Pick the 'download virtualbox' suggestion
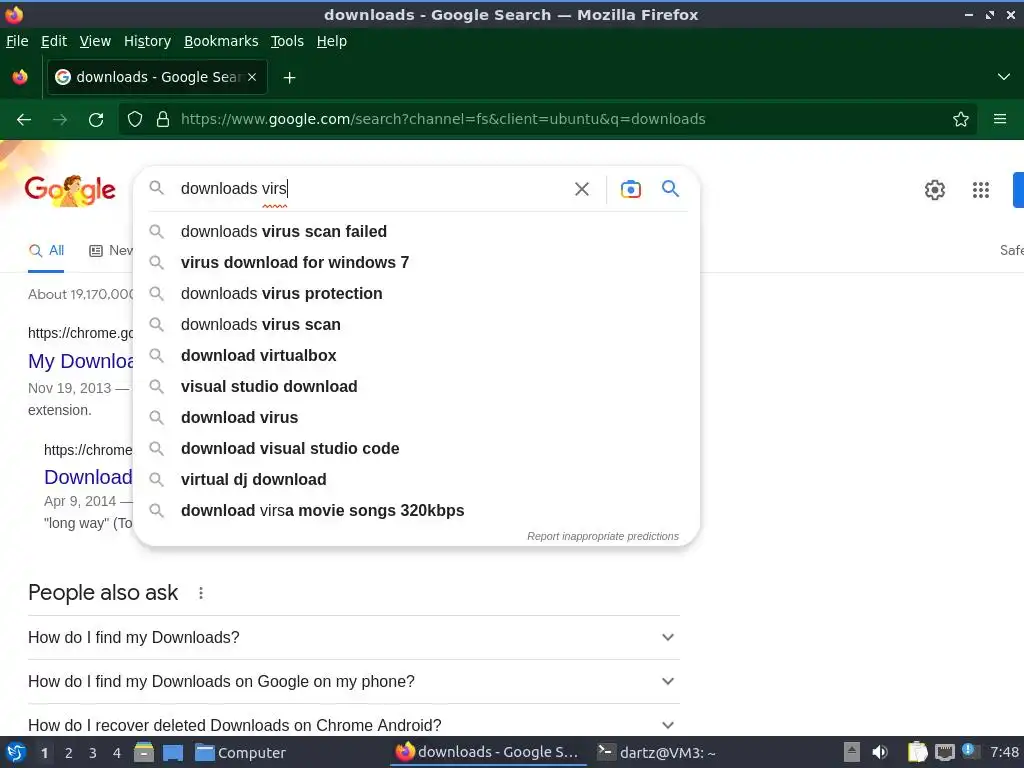 pos(417,356)
